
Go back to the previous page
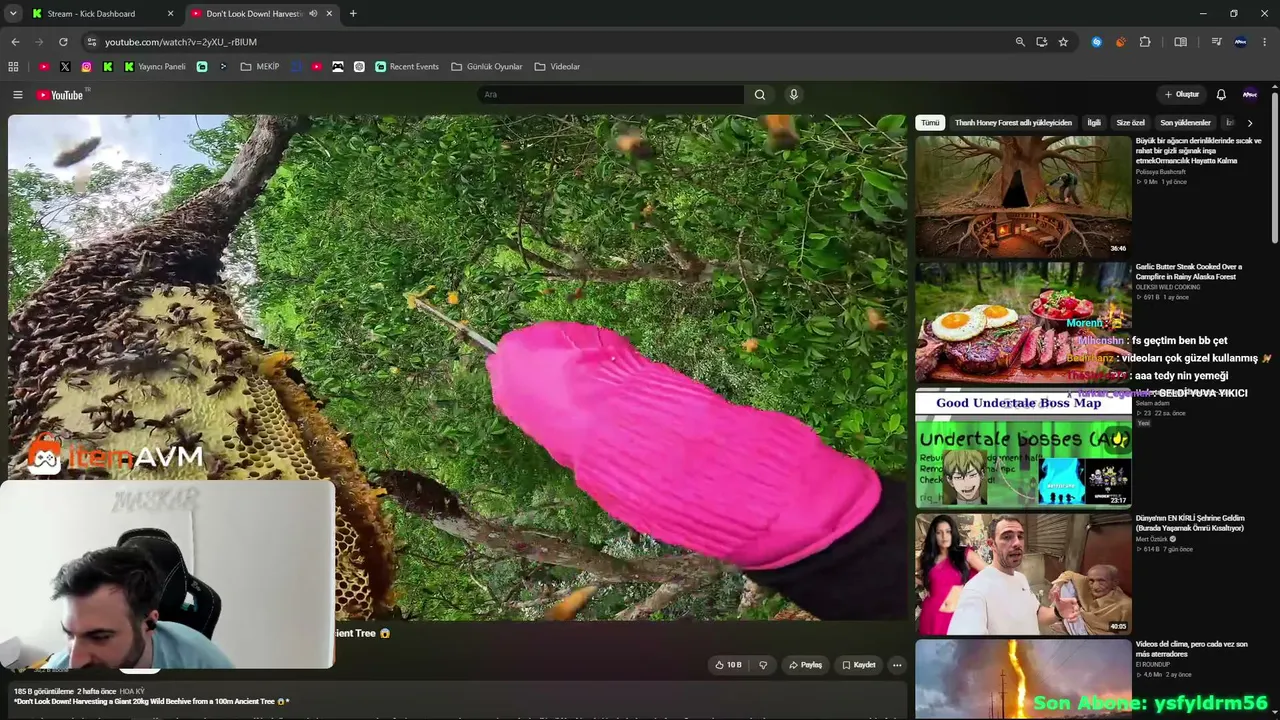click(15, 42)
